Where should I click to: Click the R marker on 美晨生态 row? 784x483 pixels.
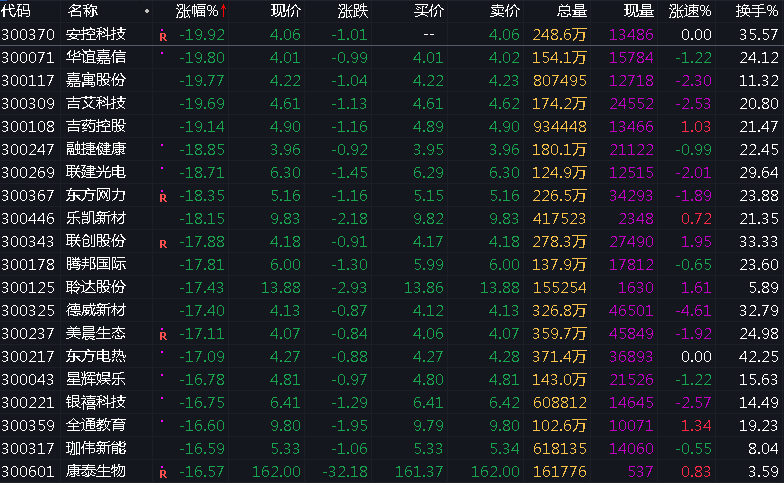(163, 335)
